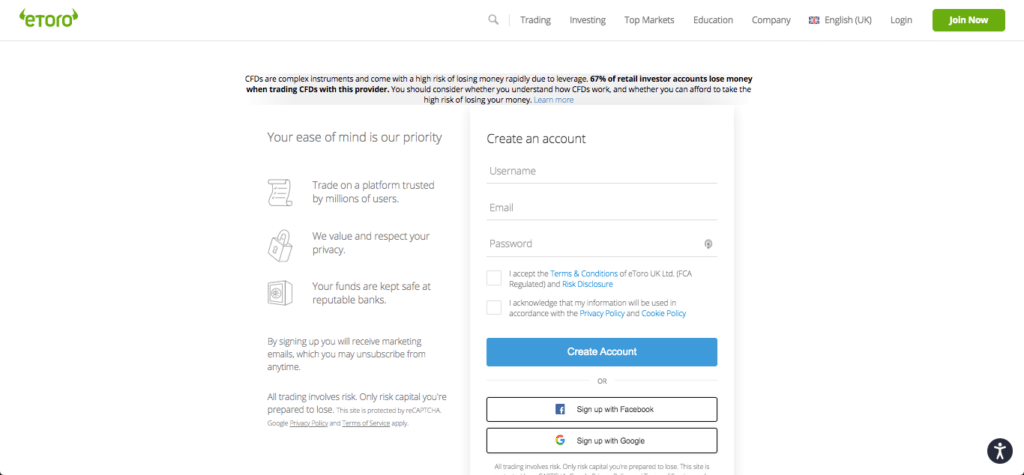The height and width of the screenshot is (475, 1024).
Task: Click the blue Create Account button
Action: click(x=601, y=352)
